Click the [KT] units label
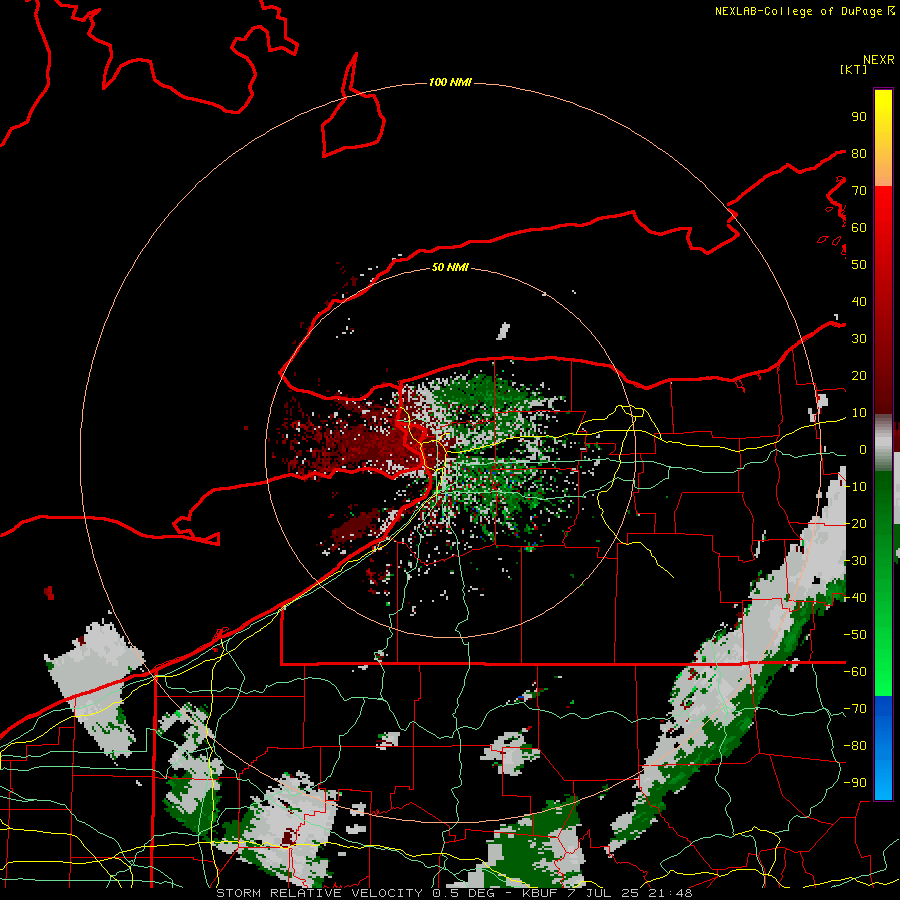Screen dimensions: 900x900 854,69
